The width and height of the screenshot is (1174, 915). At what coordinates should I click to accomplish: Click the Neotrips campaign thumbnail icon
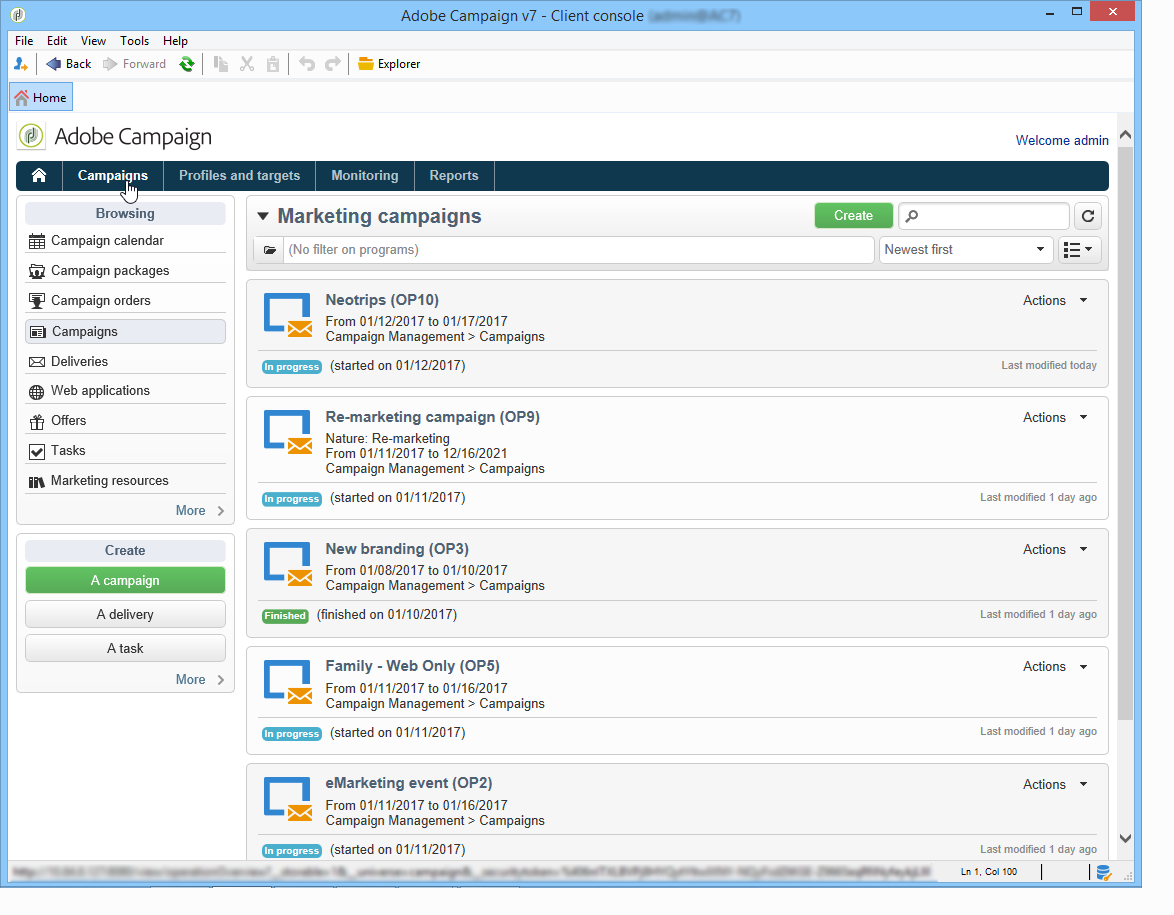(x=288, y=315)
